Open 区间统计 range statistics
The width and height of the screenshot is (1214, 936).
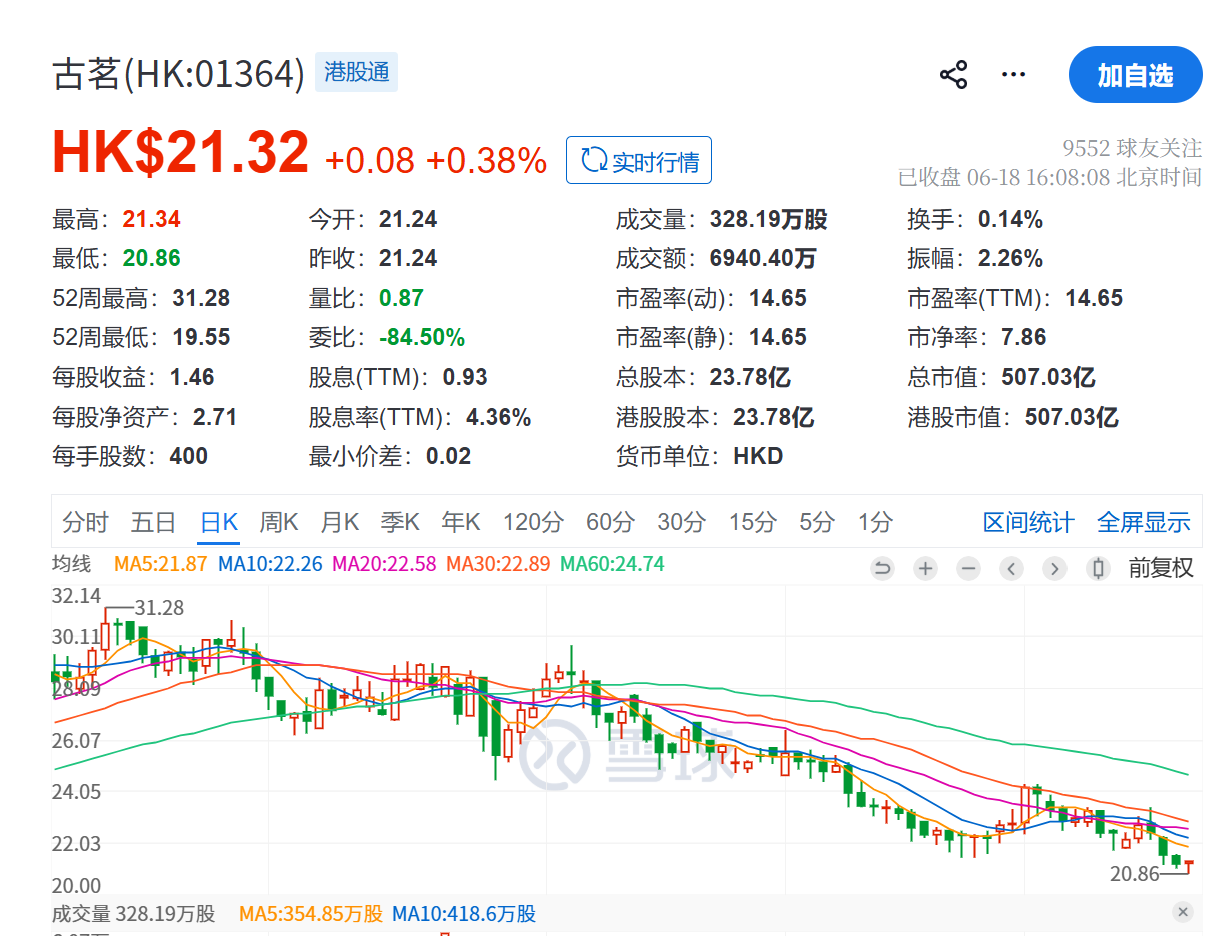click(x=1028, y=522)
